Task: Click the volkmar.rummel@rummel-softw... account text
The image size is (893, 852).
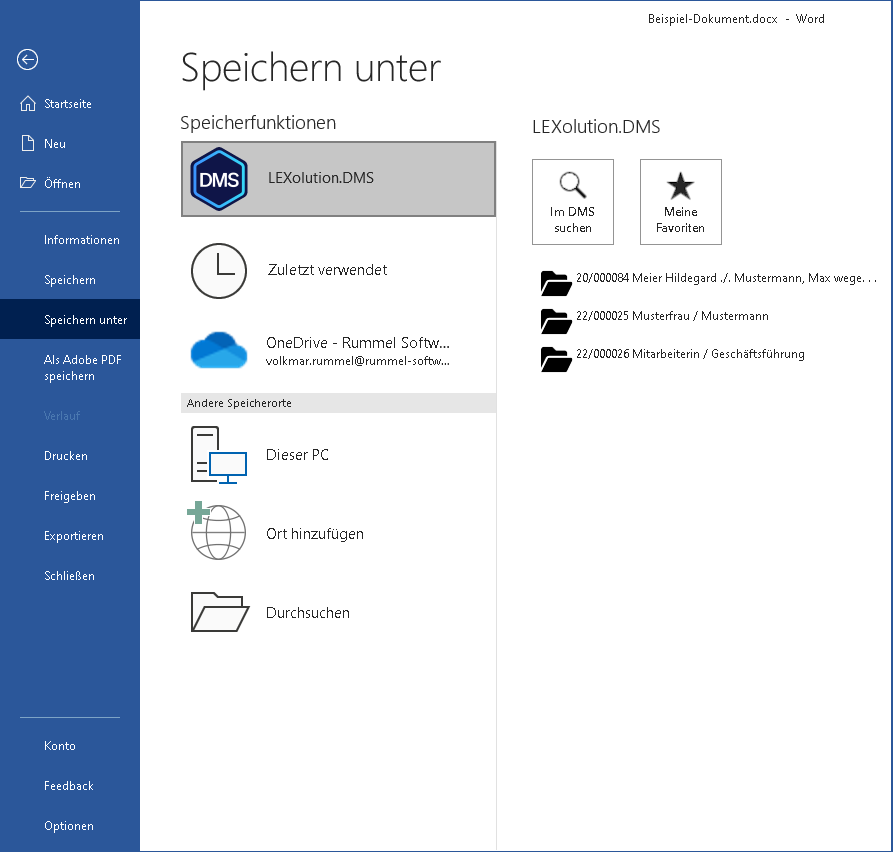Action: [x=358, y=361]
